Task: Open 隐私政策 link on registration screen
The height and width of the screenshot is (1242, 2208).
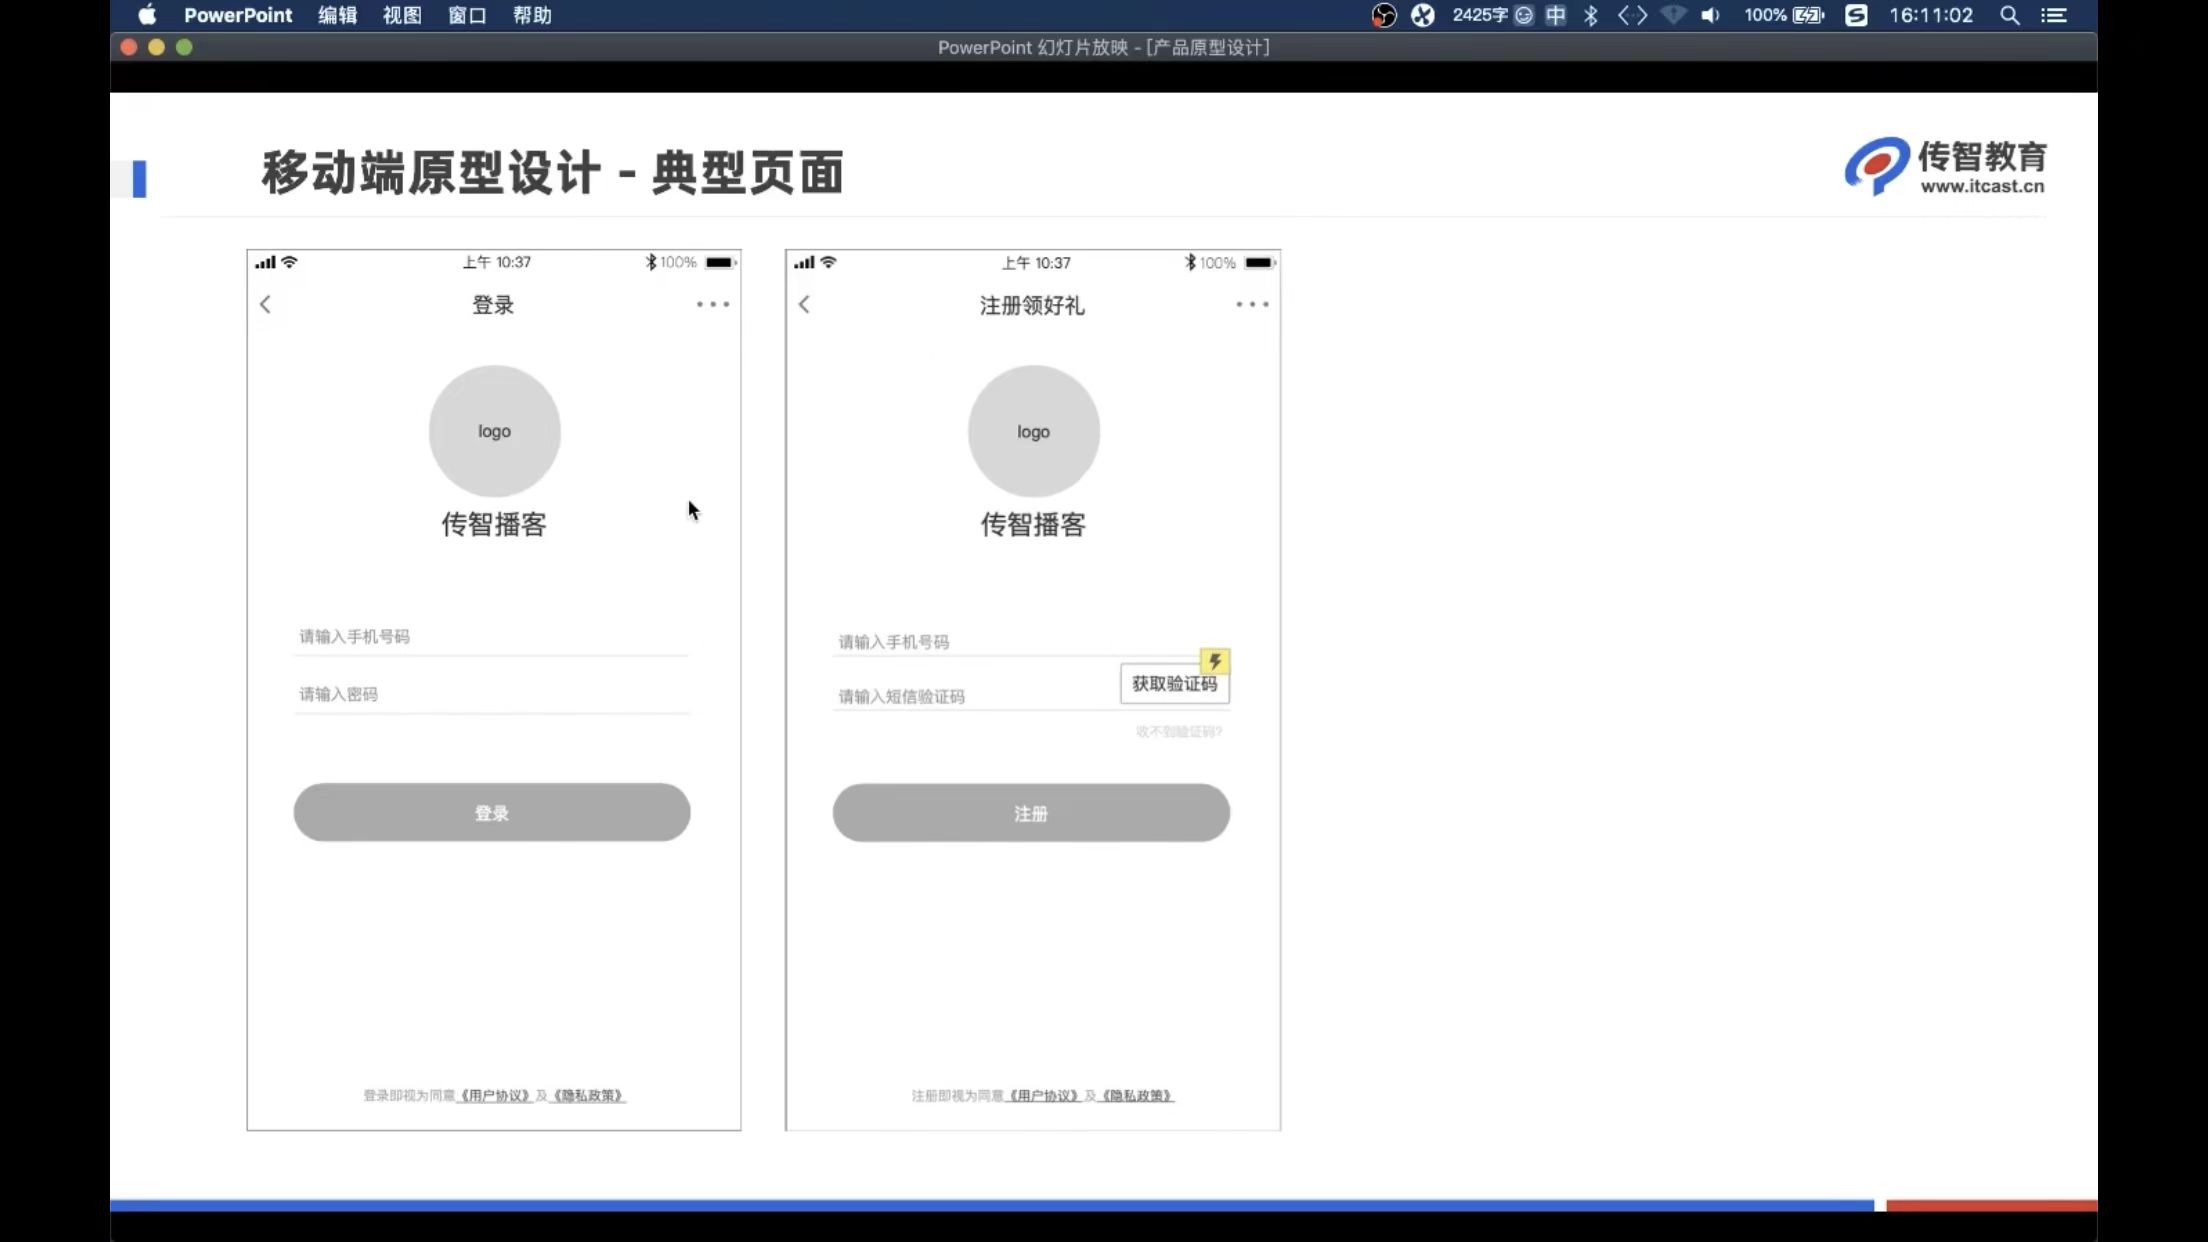Action: pyautogui.click(x=1137, y=1096)
